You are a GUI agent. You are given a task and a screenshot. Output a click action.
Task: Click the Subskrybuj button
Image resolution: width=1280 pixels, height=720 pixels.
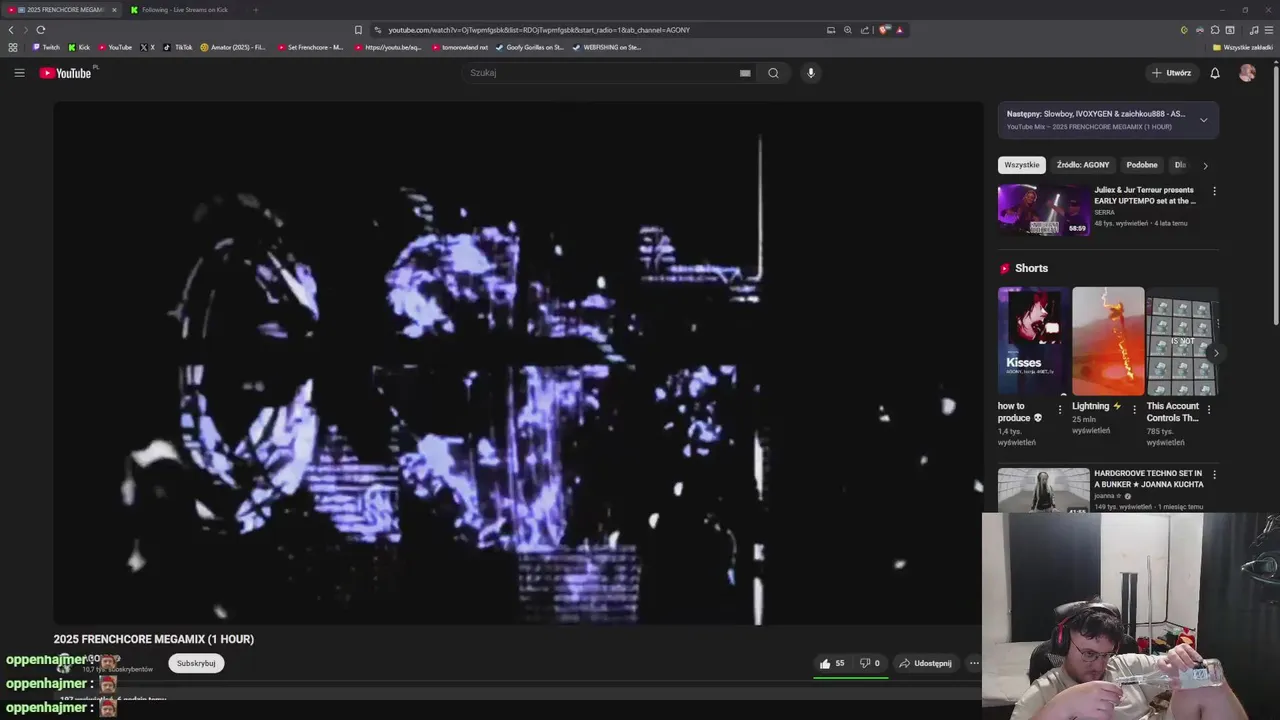click(196, 663)
